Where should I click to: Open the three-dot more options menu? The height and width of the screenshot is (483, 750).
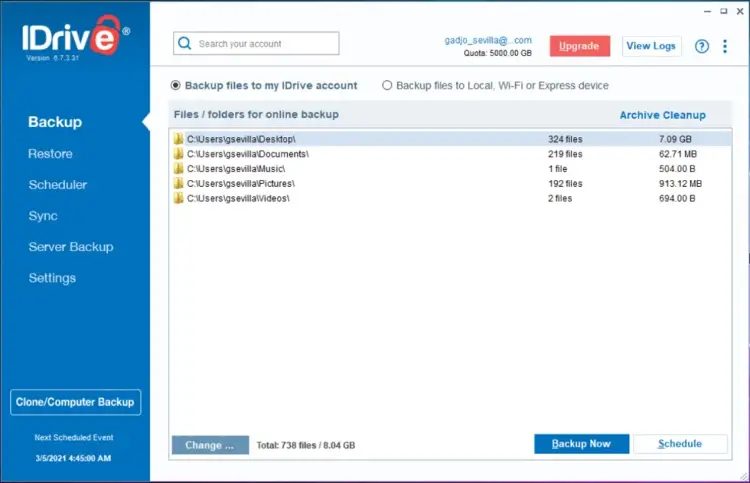point(725,46)
